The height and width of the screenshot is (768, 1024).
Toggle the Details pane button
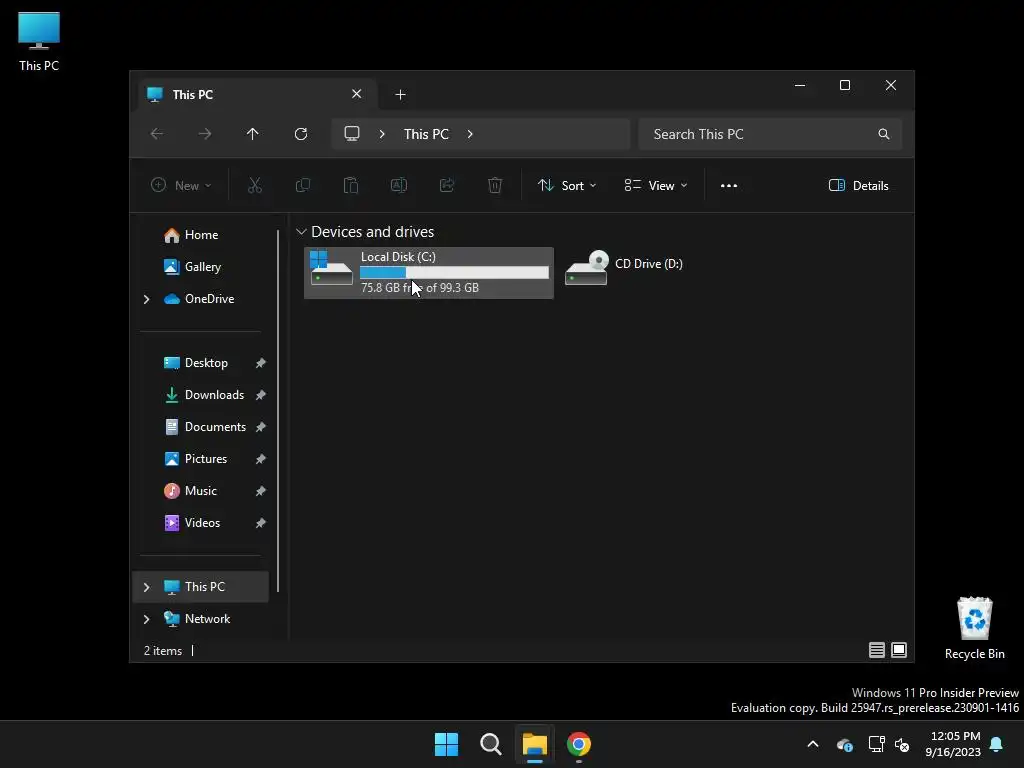(x=859, y=185)
